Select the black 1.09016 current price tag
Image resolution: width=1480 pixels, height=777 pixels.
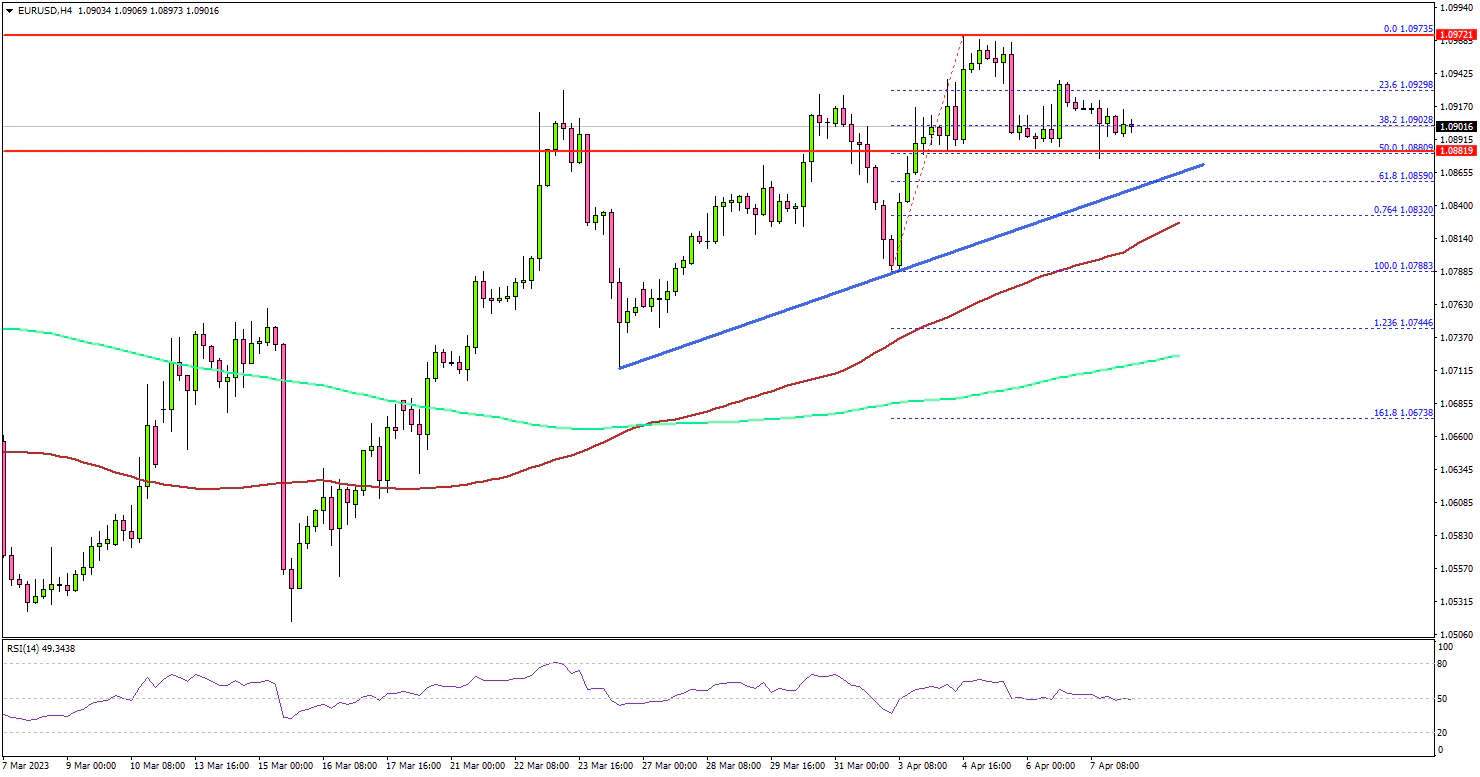point(1455,127)
